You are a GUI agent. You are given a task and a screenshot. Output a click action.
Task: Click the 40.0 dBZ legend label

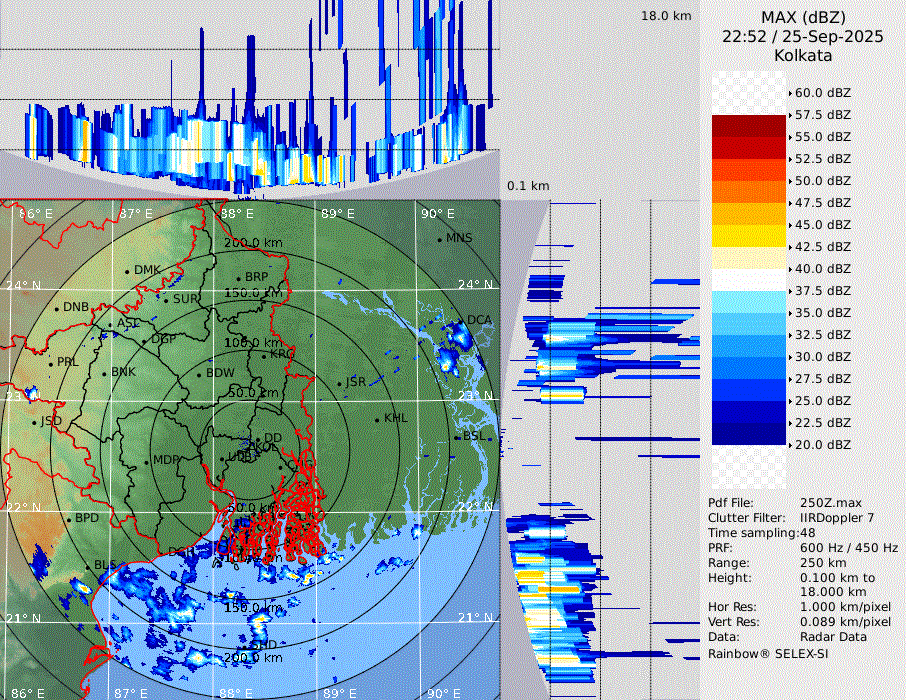point(822,268)
